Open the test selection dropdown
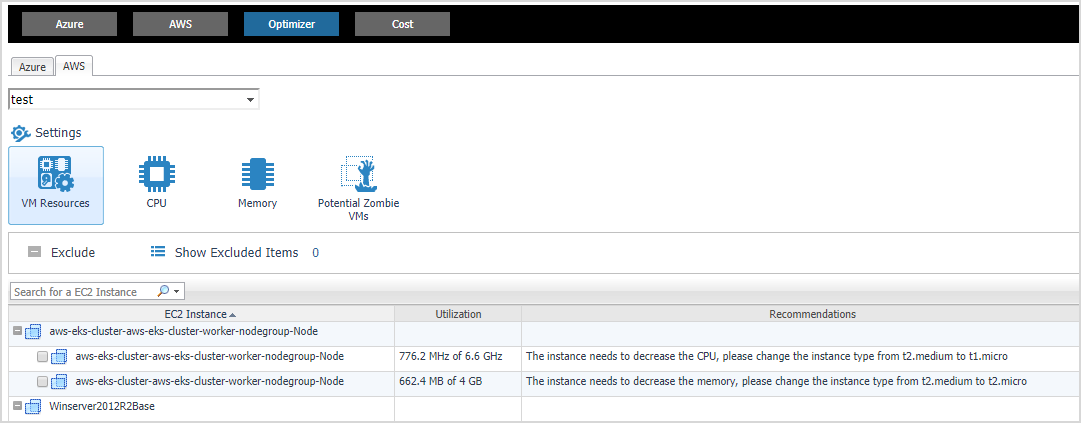 coord(251,100)
